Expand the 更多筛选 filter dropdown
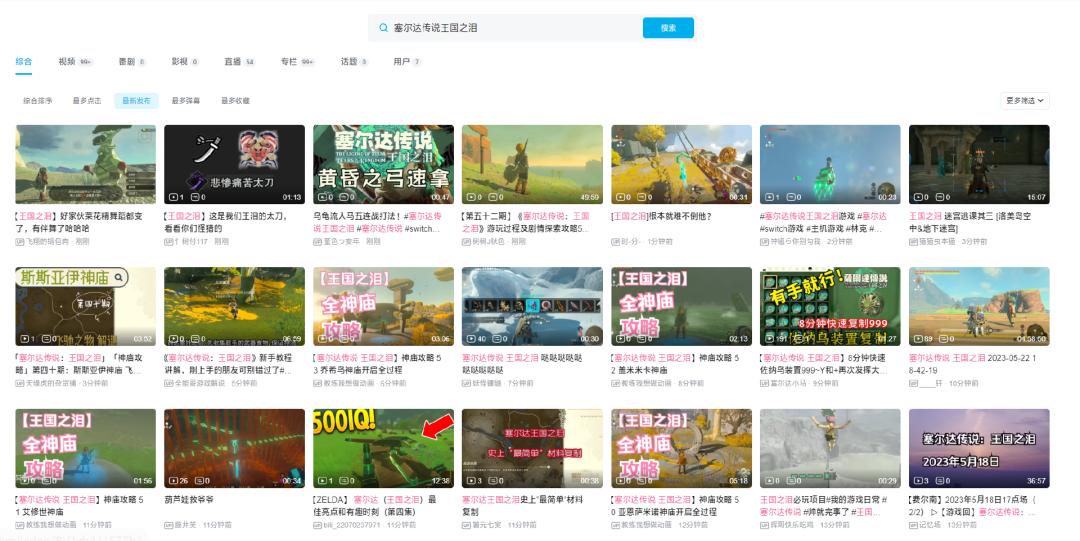The width and height of the screenshot is (1080, 541). (1025, 101)
